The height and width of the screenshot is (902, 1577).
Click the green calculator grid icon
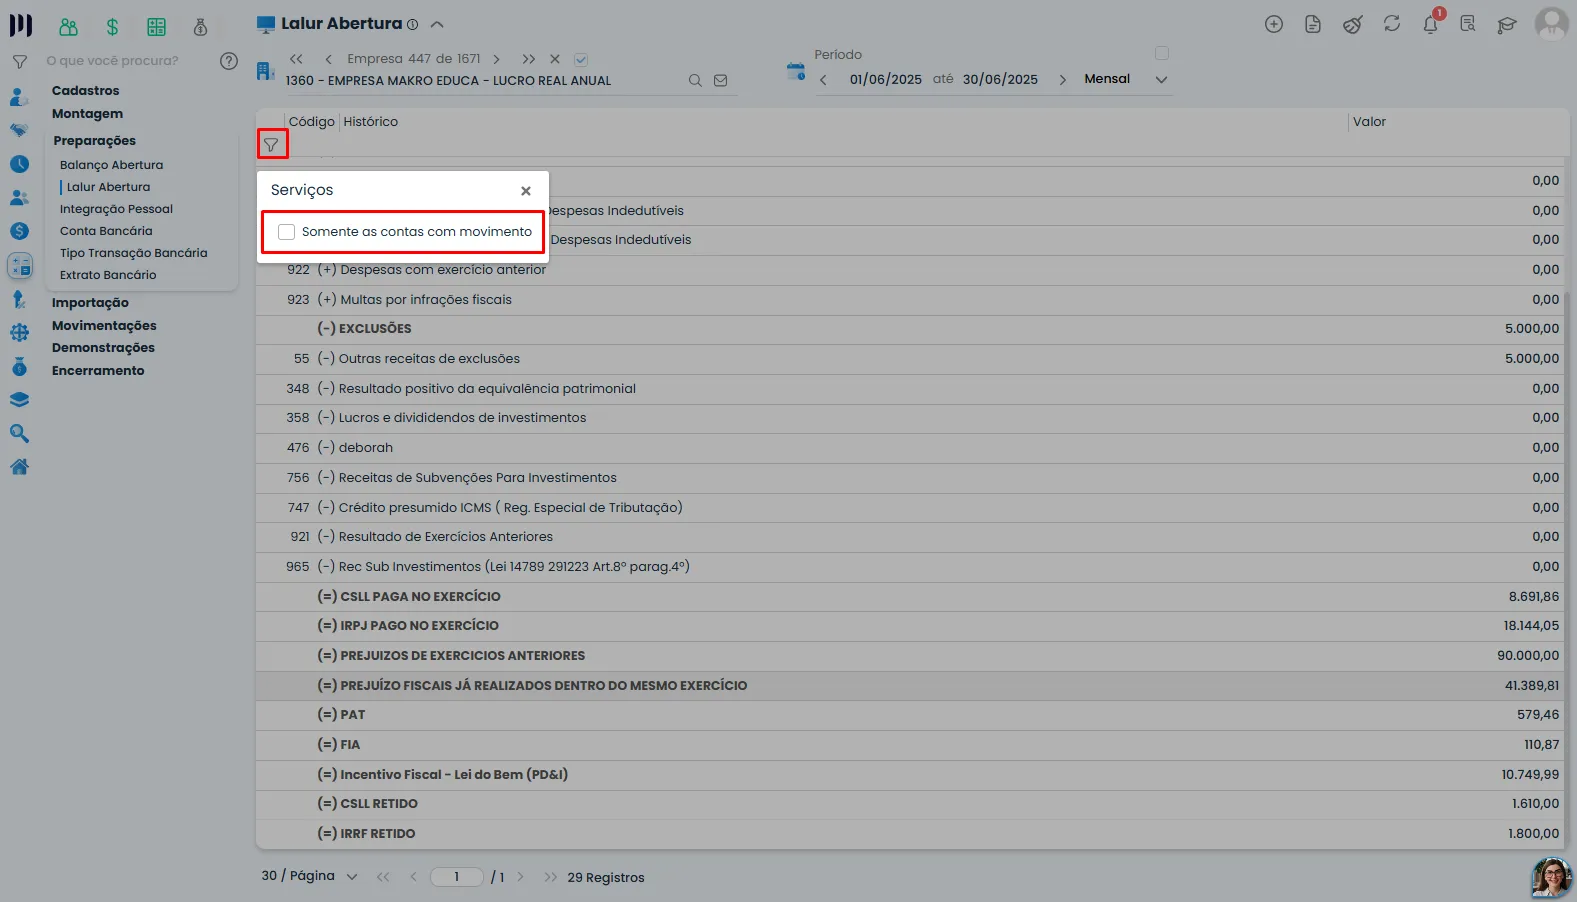click(x=156, y=27)
